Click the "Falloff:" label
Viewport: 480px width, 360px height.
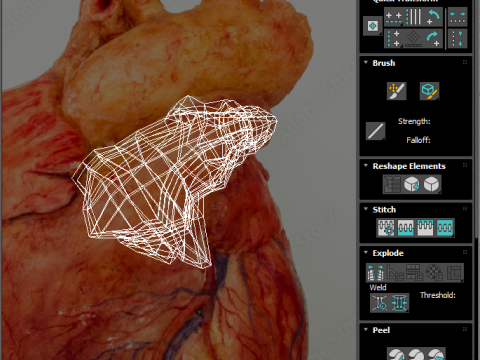[418, 140]
